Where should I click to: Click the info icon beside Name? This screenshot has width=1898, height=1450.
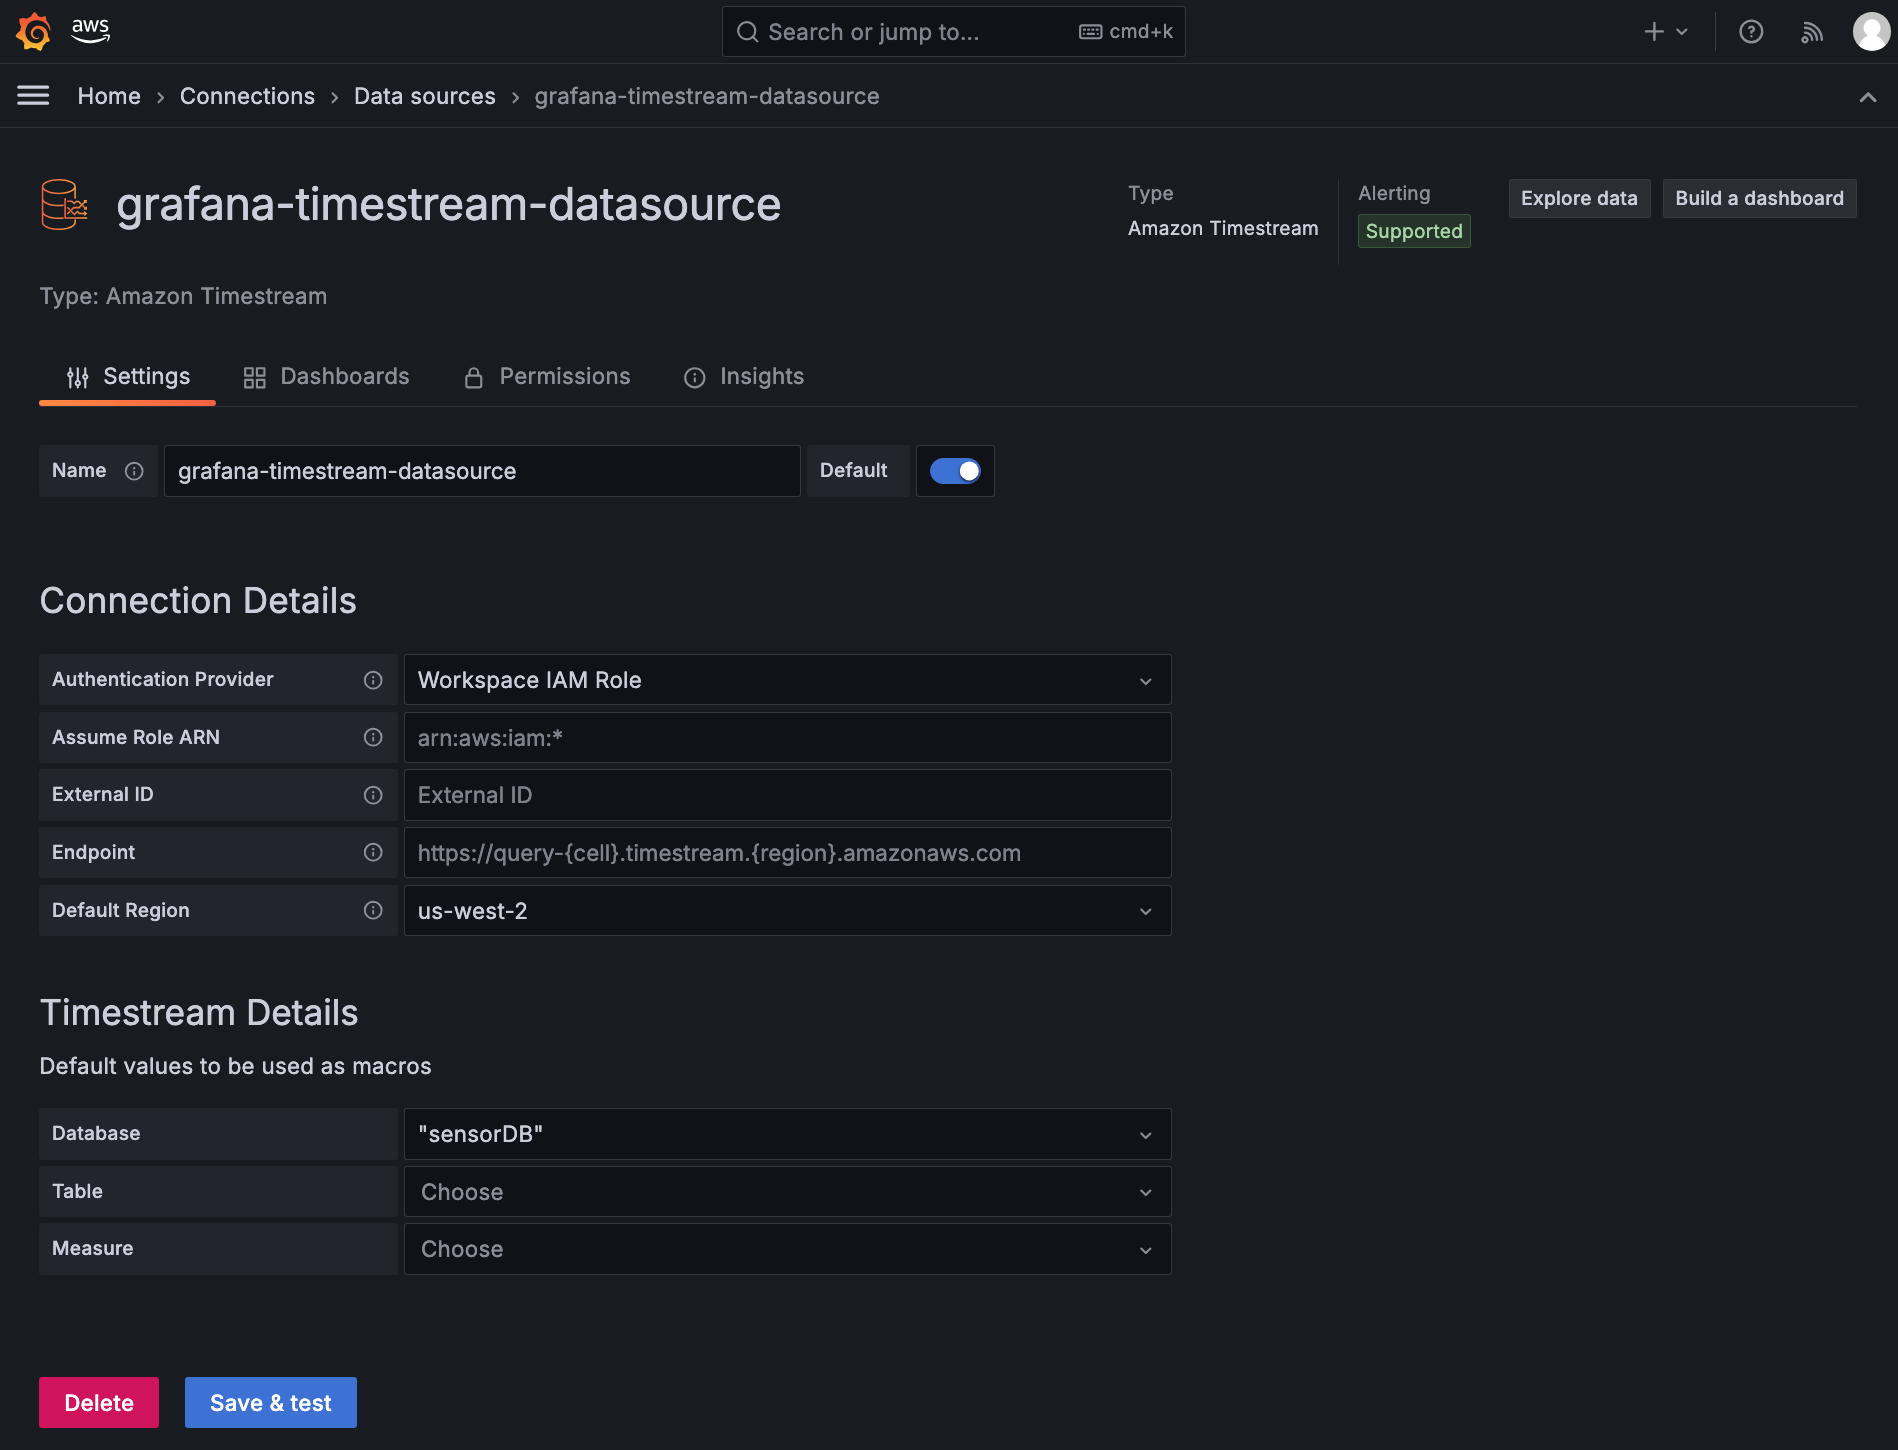(134, 471)
